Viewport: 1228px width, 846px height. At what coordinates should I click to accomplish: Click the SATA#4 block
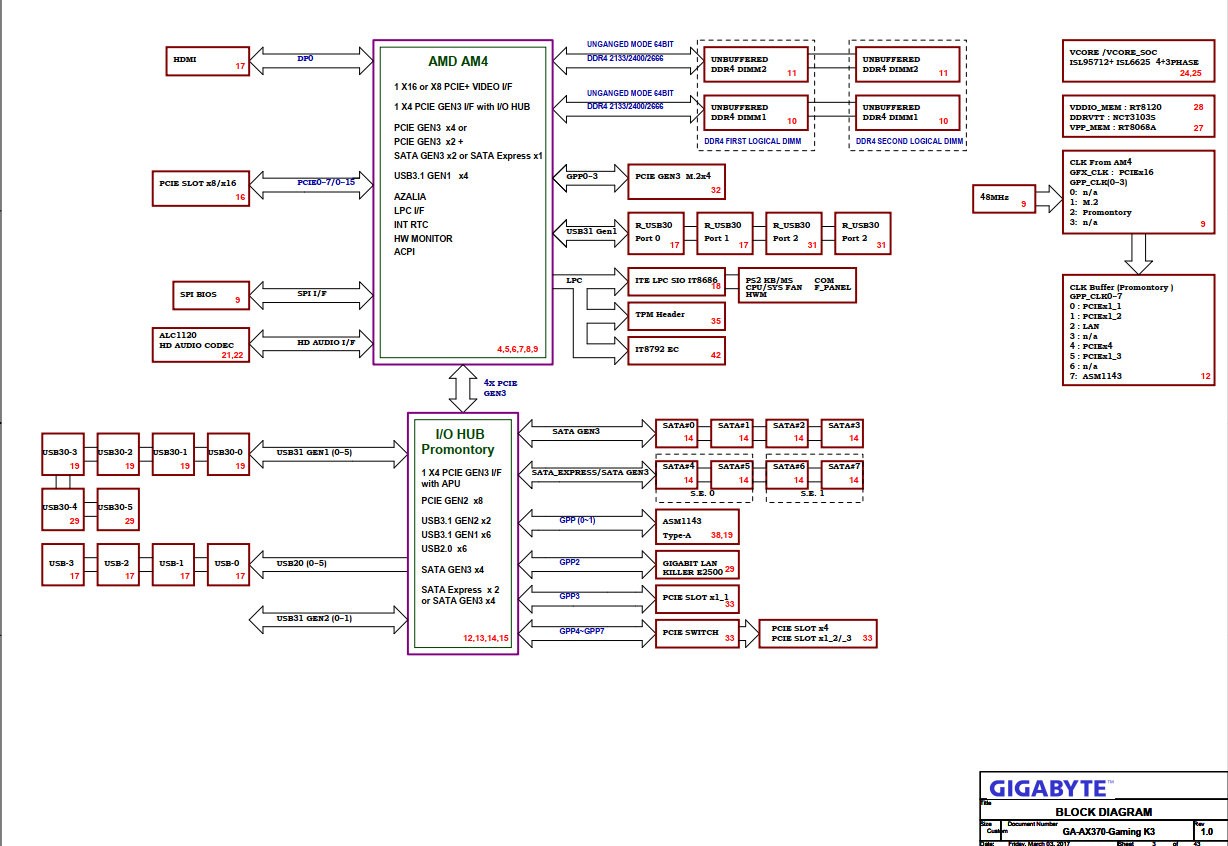click(677, 474)
